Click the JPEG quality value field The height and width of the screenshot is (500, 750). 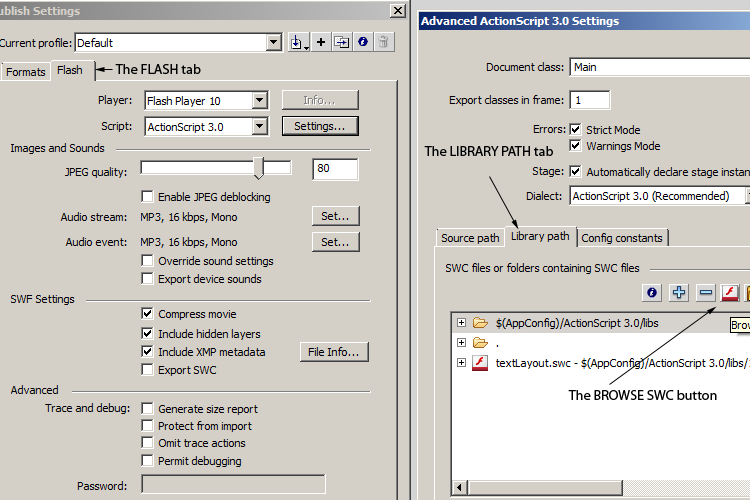335,169
